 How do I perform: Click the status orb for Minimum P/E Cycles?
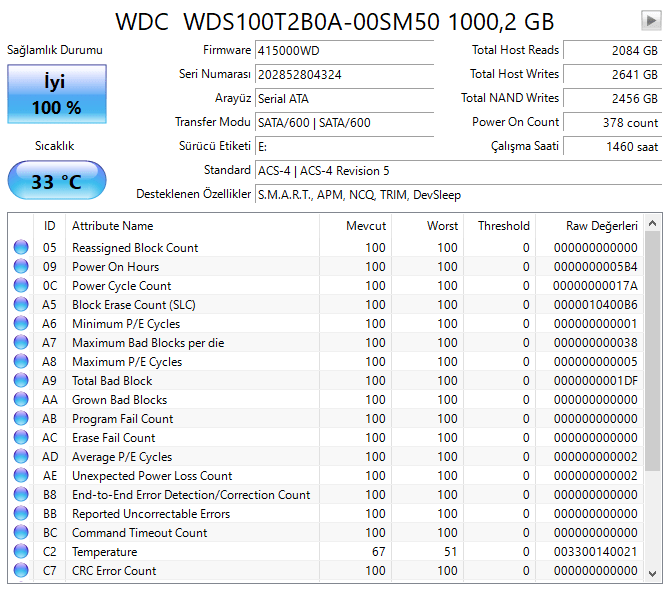click(x=21, y=323)
